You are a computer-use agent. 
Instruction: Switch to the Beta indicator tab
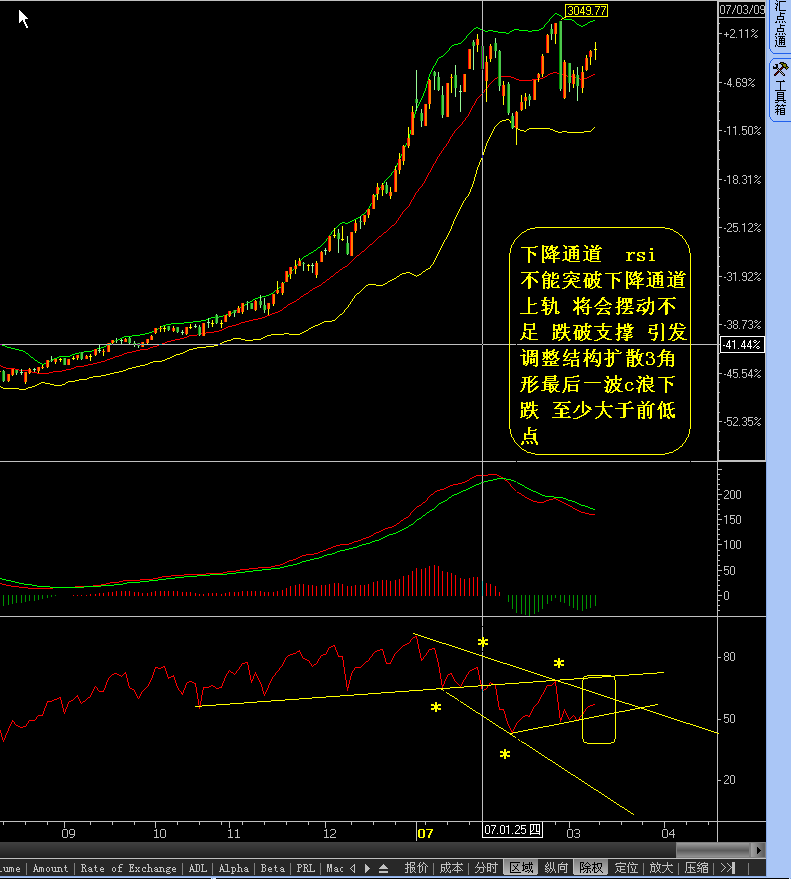point(272,868)
